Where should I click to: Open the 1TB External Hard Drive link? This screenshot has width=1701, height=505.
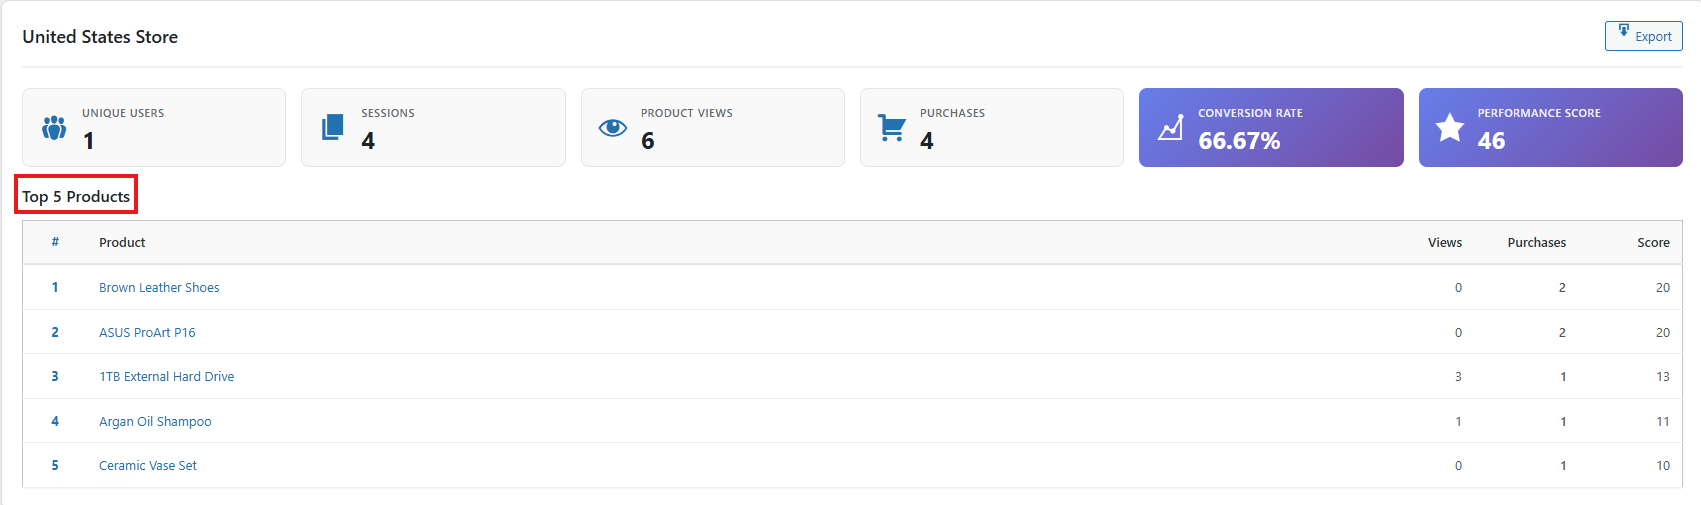[166, 376]
